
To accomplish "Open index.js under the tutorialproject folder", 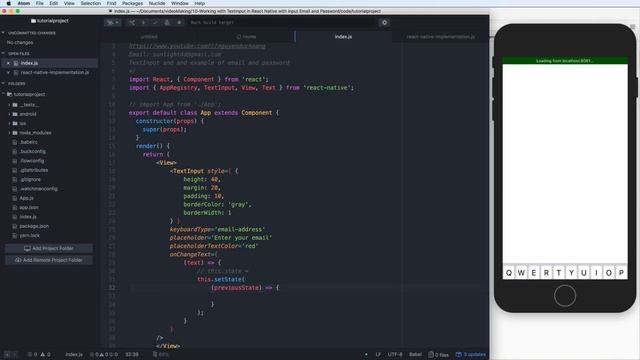I will click(28, 217).
